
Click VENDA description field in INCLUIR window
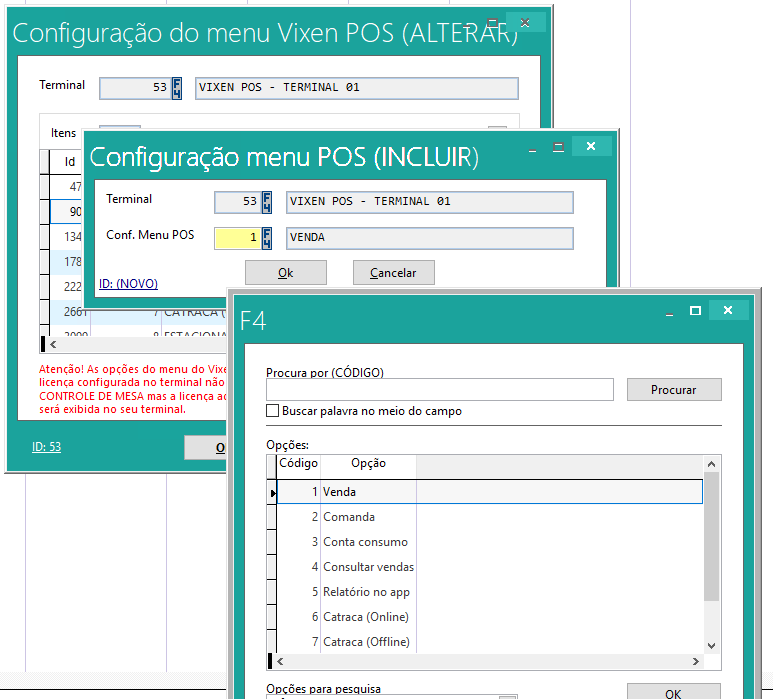point(429,238)
